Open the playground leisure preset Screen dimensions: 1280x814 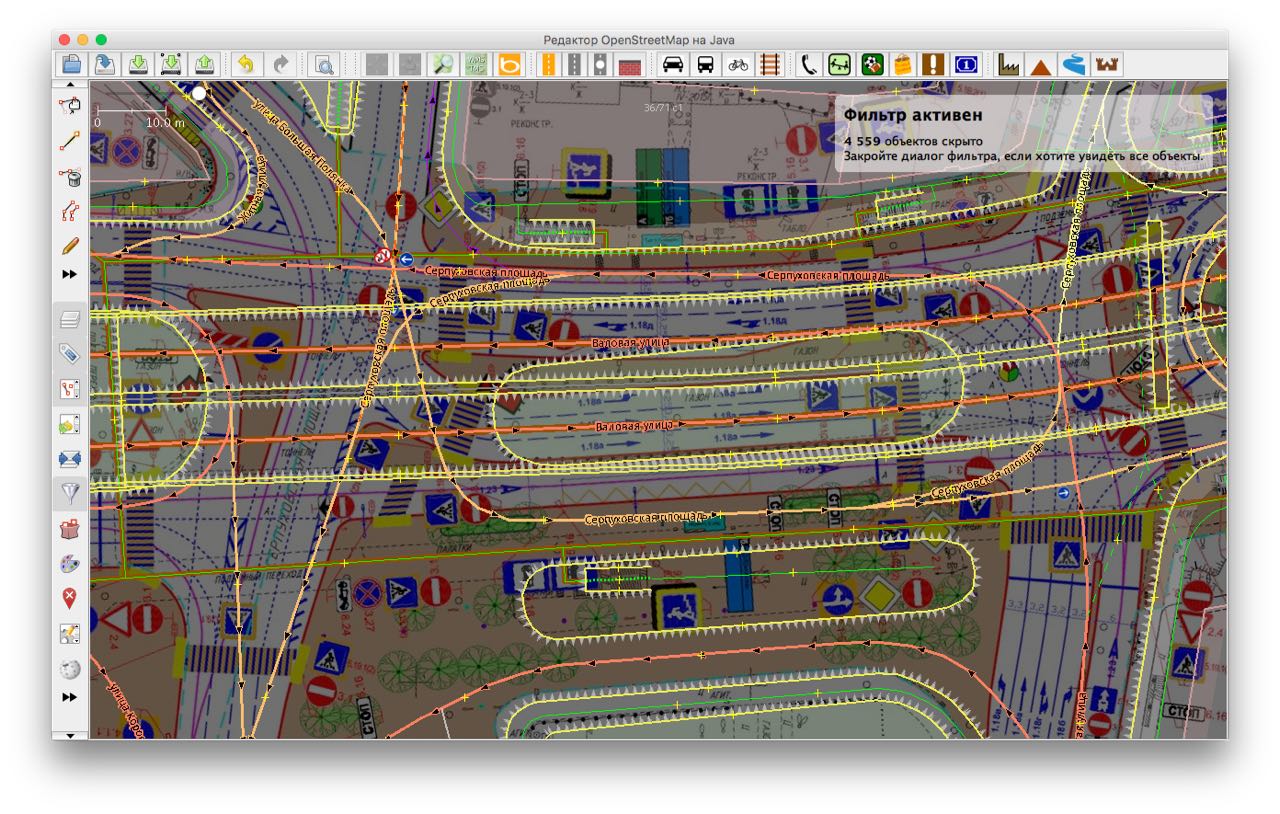click(840, 65)
